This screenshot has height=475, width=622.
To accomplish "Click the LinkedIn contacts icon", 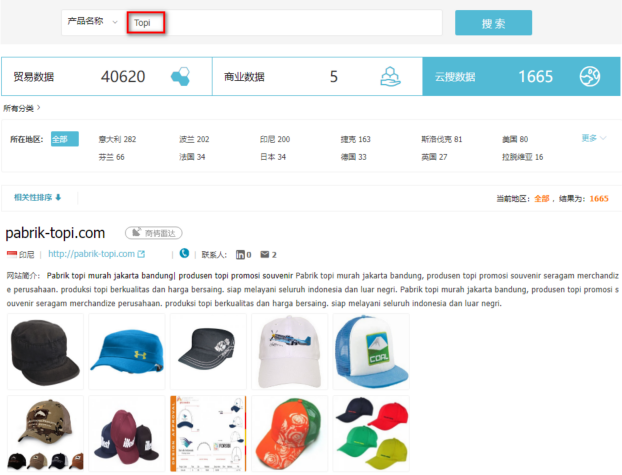I will pos(240,254).
